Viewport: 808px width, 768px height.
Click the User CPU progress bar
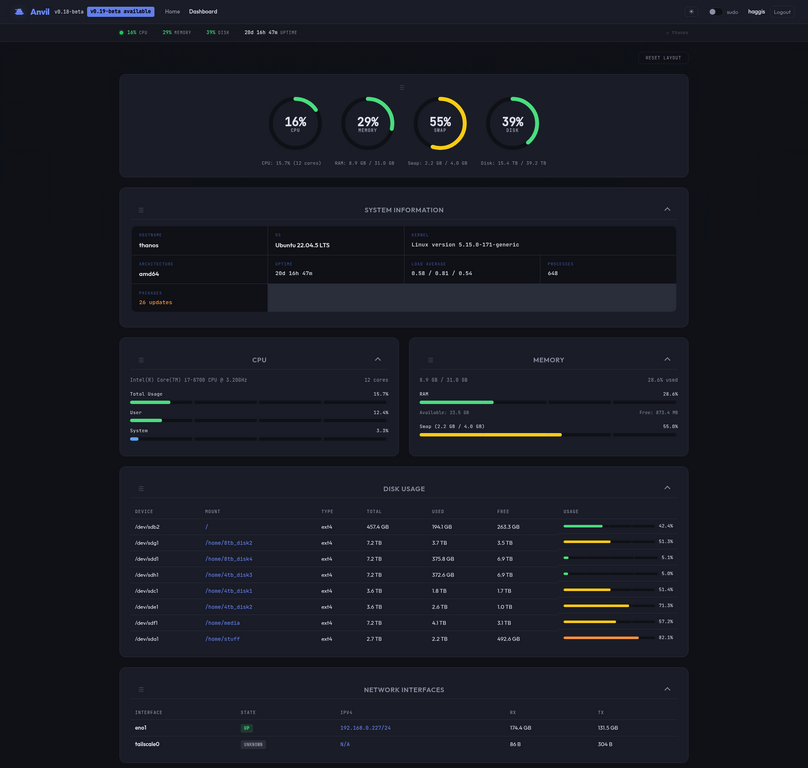259,421
